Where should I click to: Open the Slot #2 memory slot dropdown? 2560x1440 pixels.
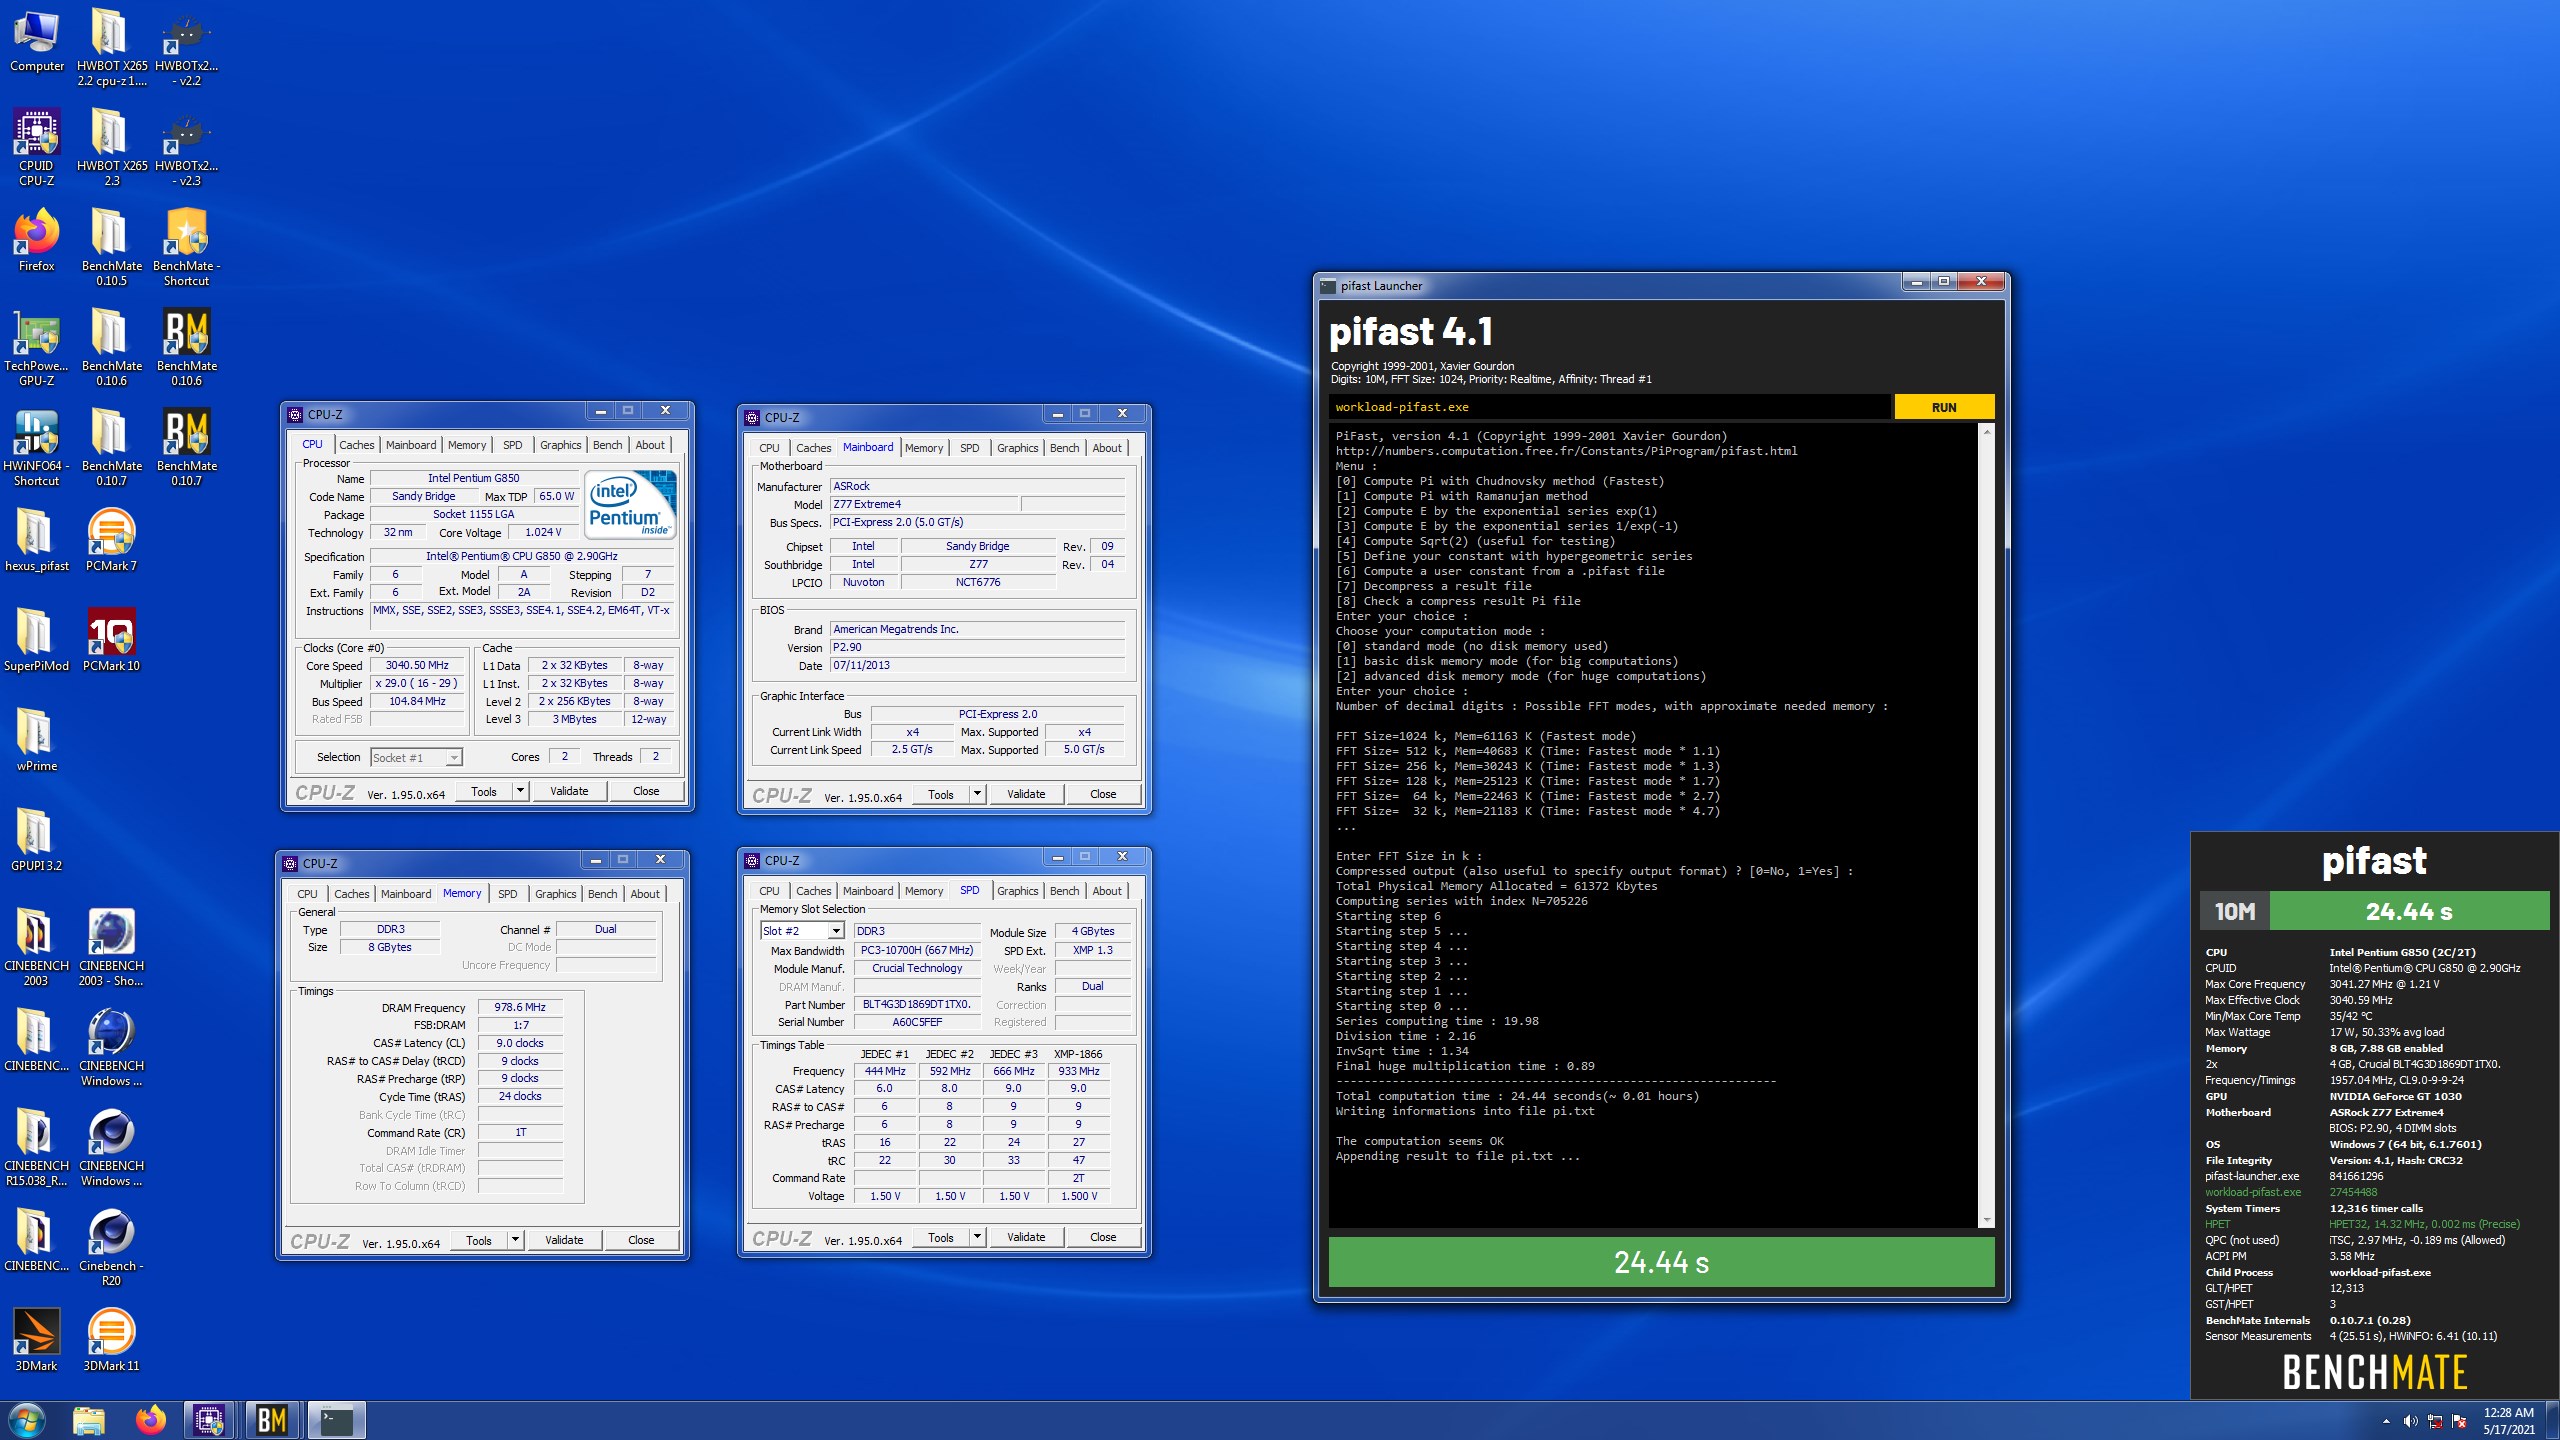pos(801,931)
